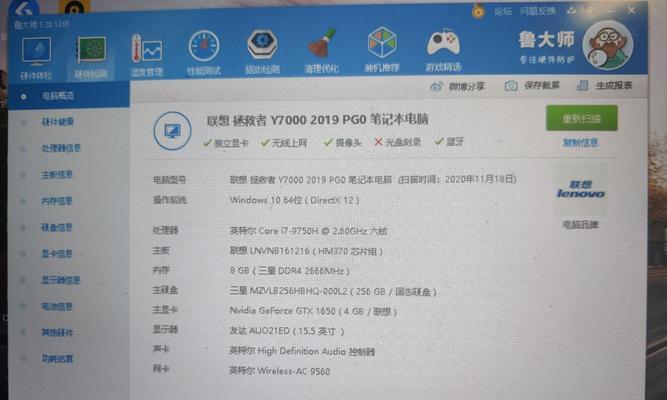Image resolution: width=667 pixels, height=400 pixels.
Task: Click the 处理器 field label
Action: coord(165,230)
